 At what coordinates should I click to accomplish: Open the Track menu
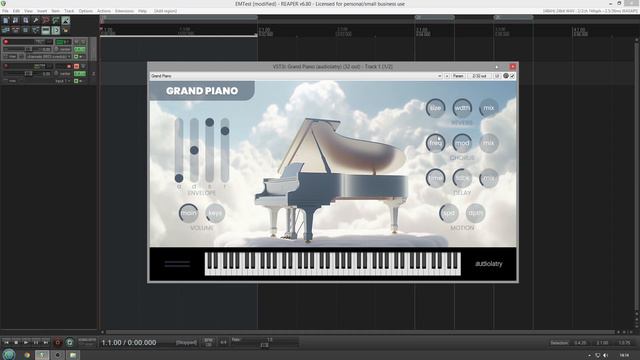coord(69,11)
